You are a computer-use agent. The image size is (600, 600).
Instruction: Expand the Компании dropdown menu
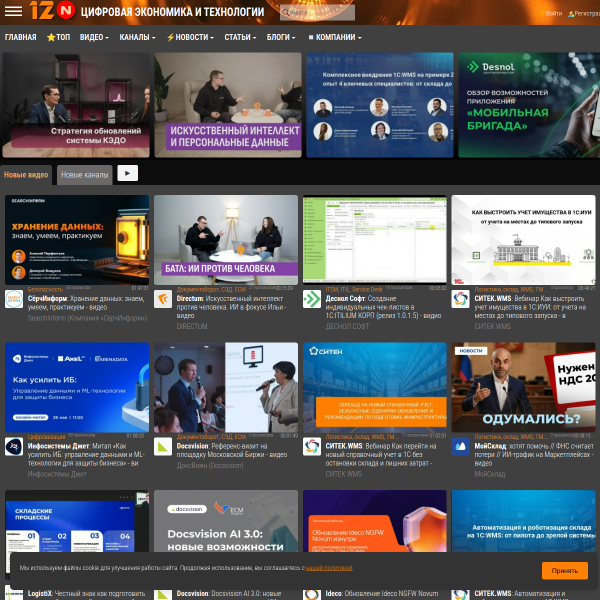(x=335, y=37)
